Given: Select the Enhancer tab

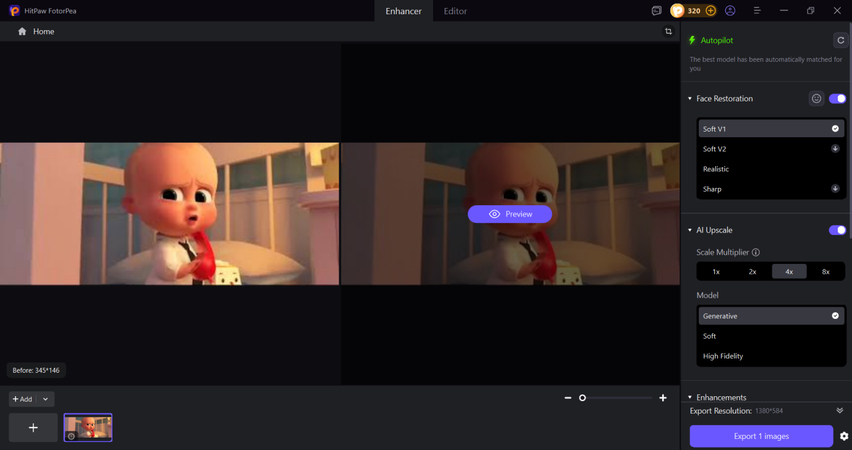Looking at the screenshot, I should (x=403, y=11).
